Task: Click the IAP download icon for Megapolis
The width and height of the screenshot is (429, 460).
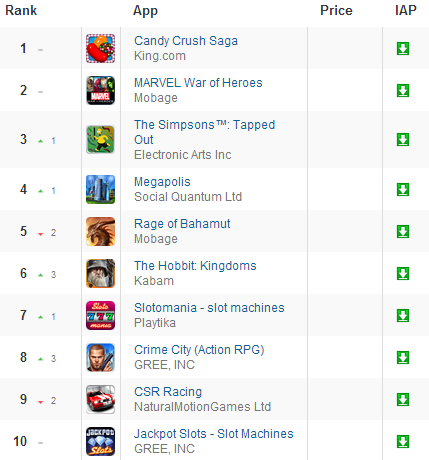Action: pos(403,189)
